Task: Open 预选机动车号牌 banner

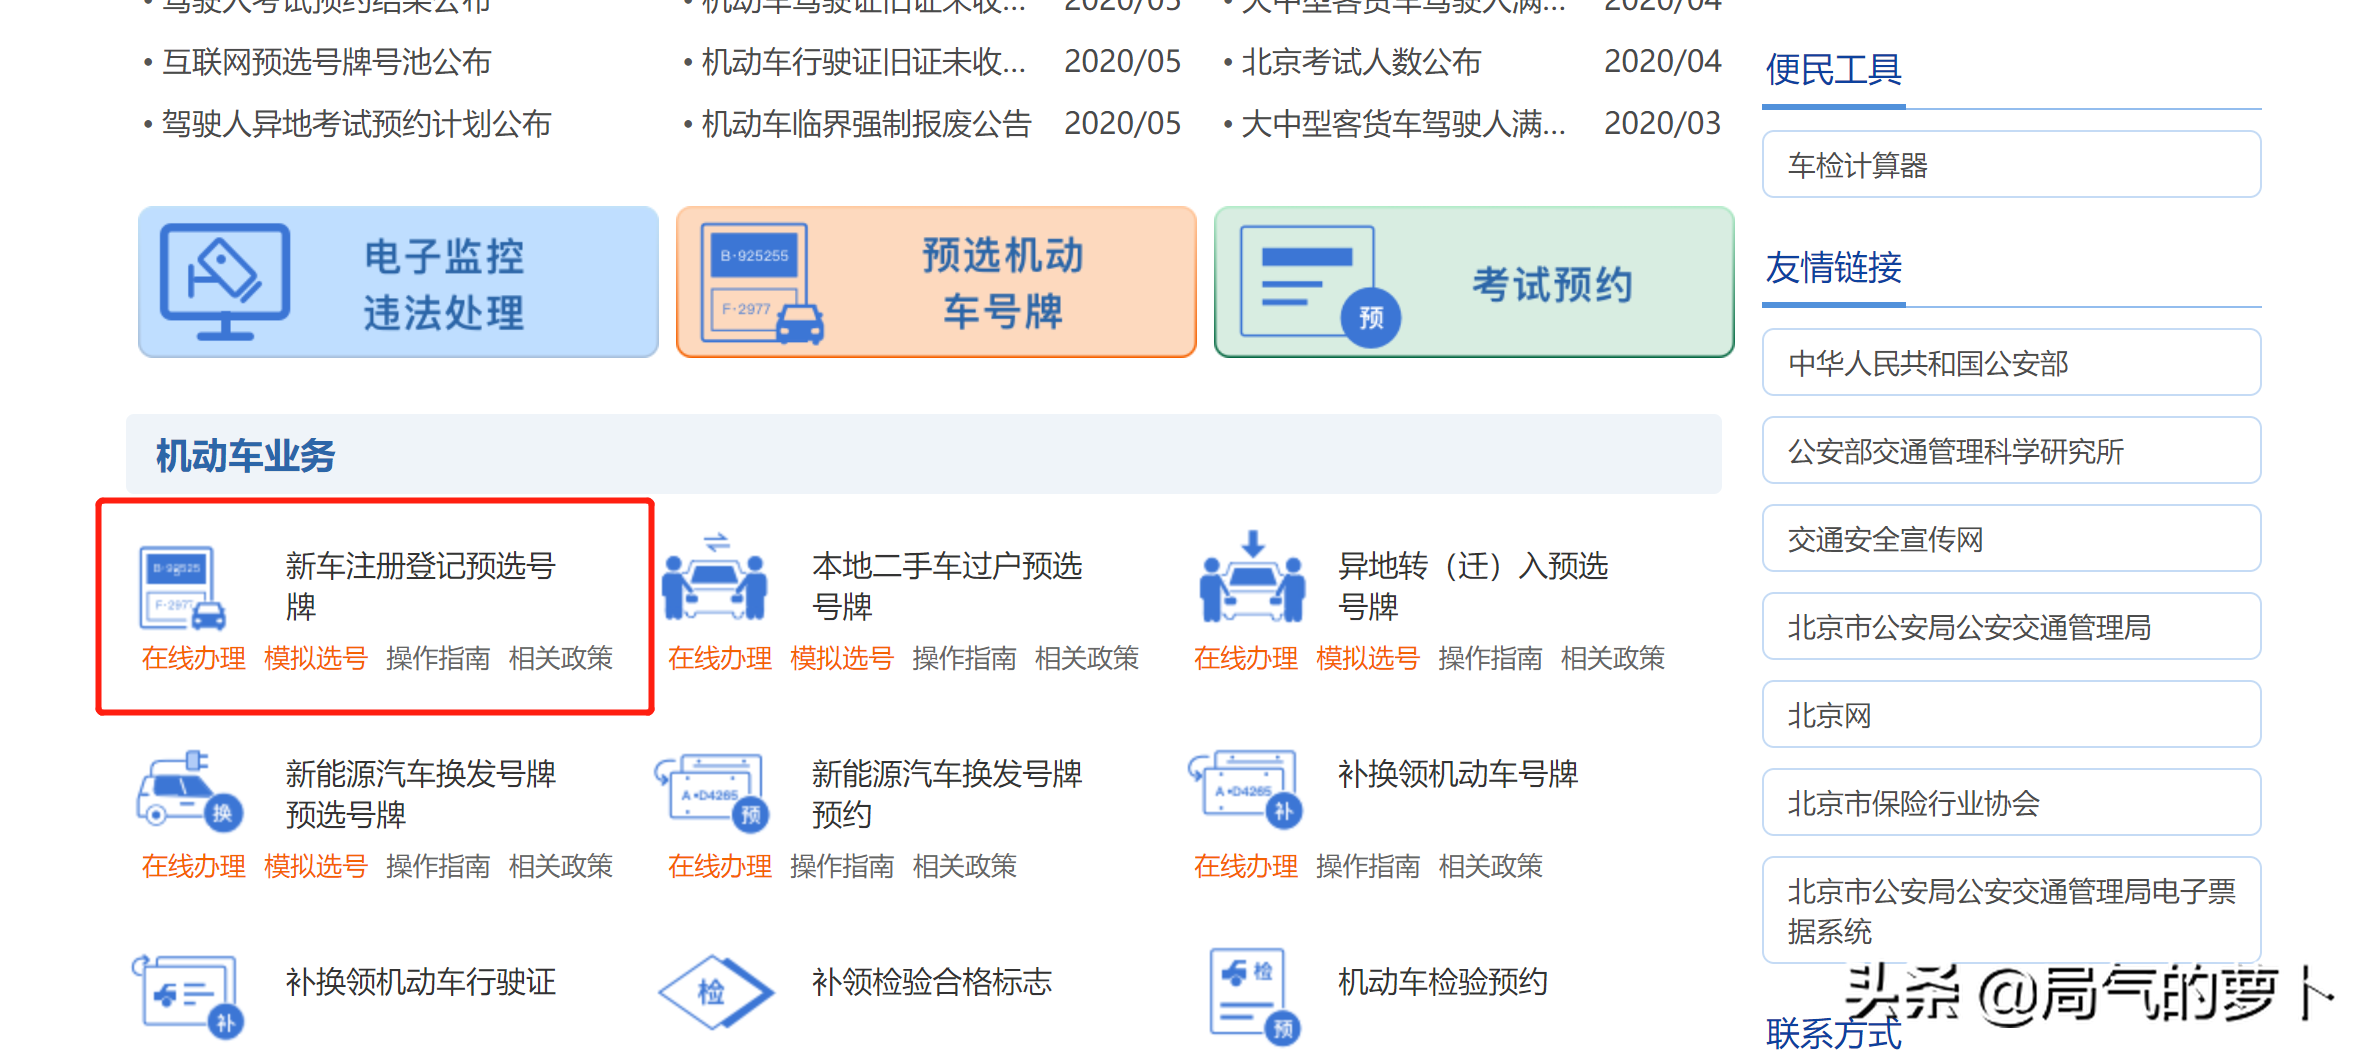Action: pos(936,282)
